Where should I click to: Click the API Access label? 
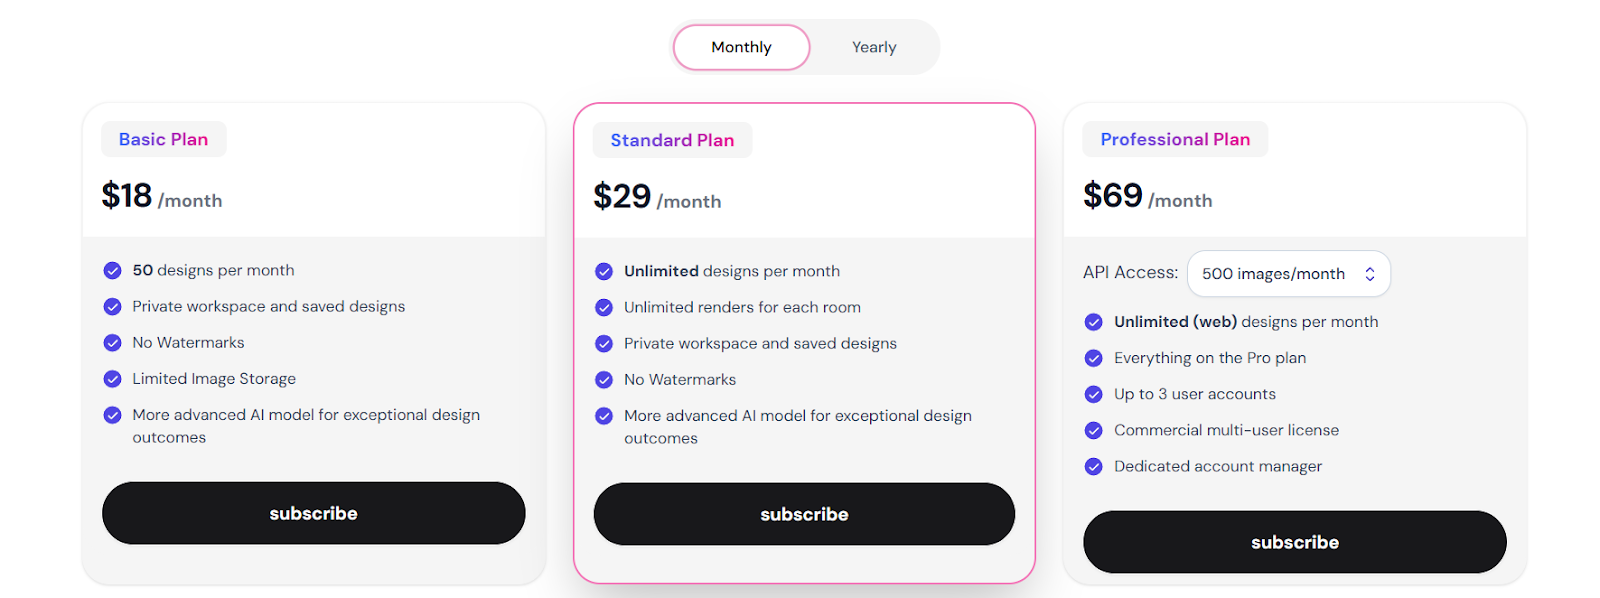point(1131,272)
